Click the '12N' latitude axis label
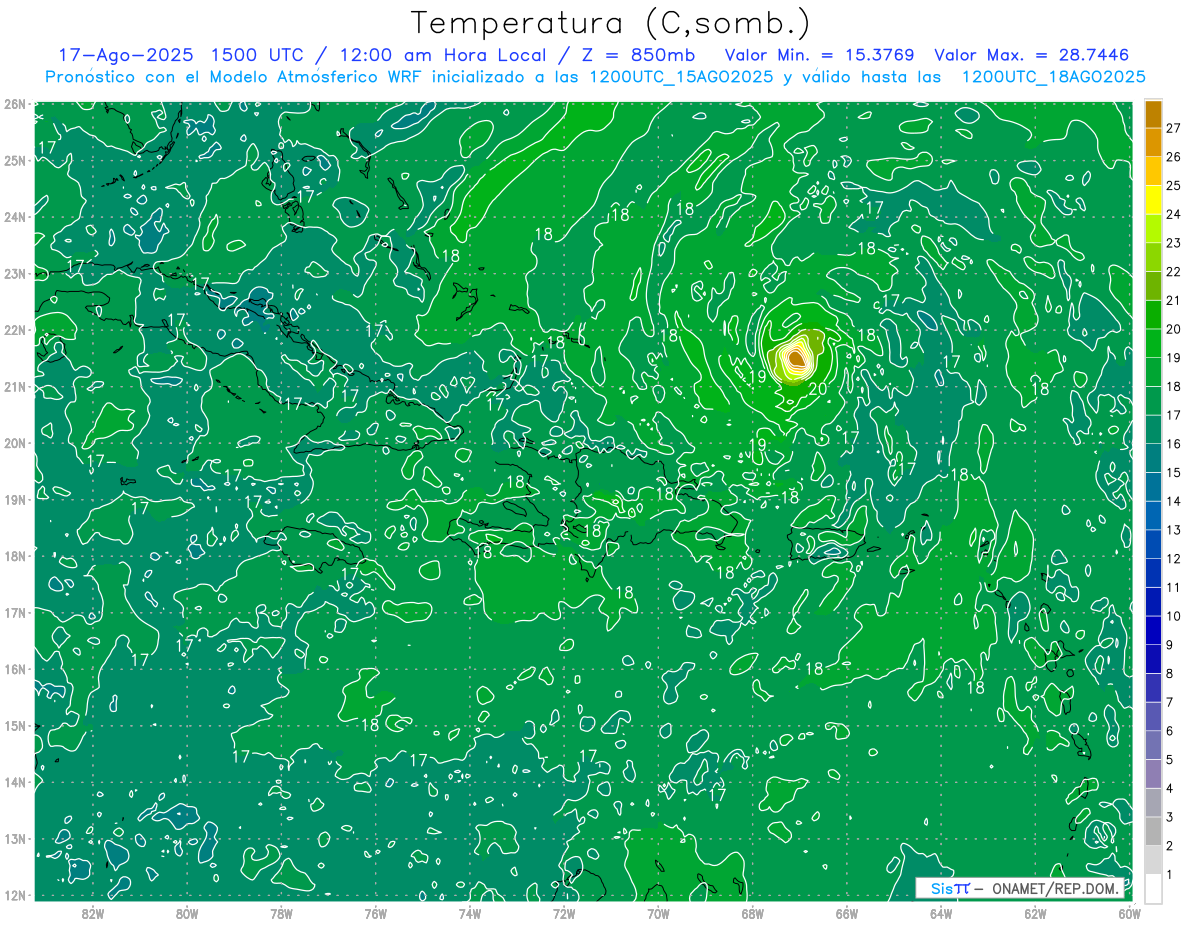1200x927 pixels. tap(14, 895)
